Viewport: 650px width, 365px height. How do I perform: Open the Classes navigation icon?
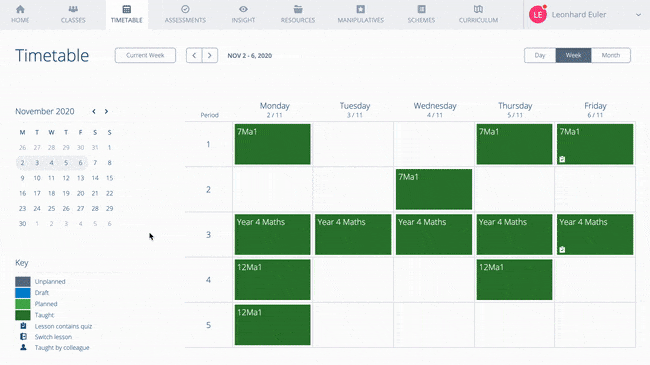coord(73,9)
